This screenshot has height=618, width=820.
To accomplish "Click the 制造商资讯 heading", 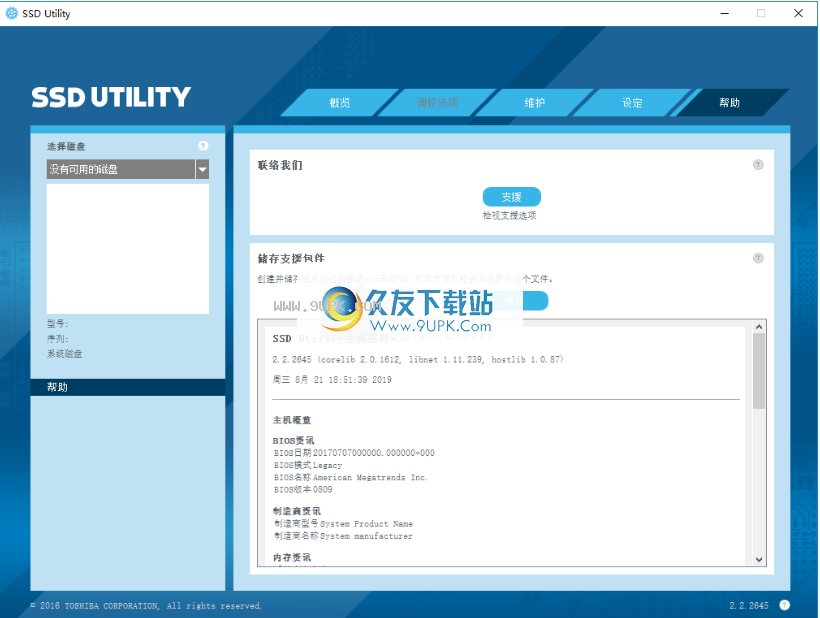I will 297,511.
